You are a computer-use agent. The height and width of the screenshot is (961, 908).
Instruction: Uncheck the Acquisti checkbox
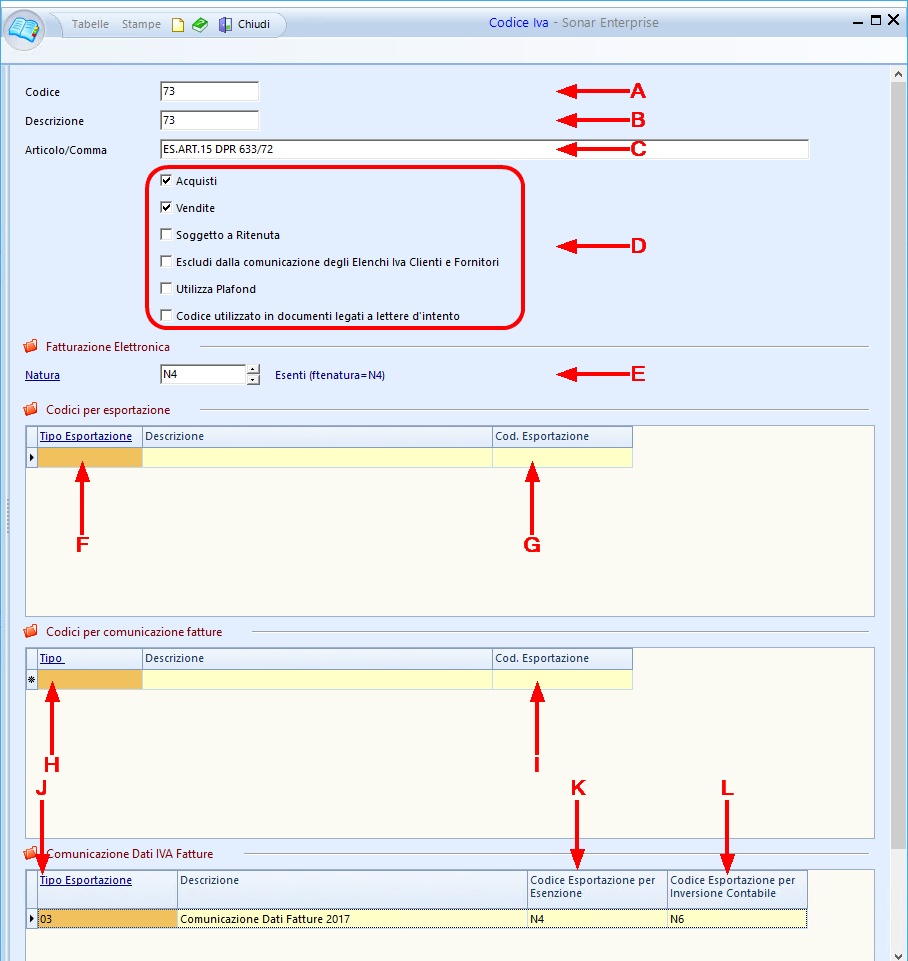167,181
